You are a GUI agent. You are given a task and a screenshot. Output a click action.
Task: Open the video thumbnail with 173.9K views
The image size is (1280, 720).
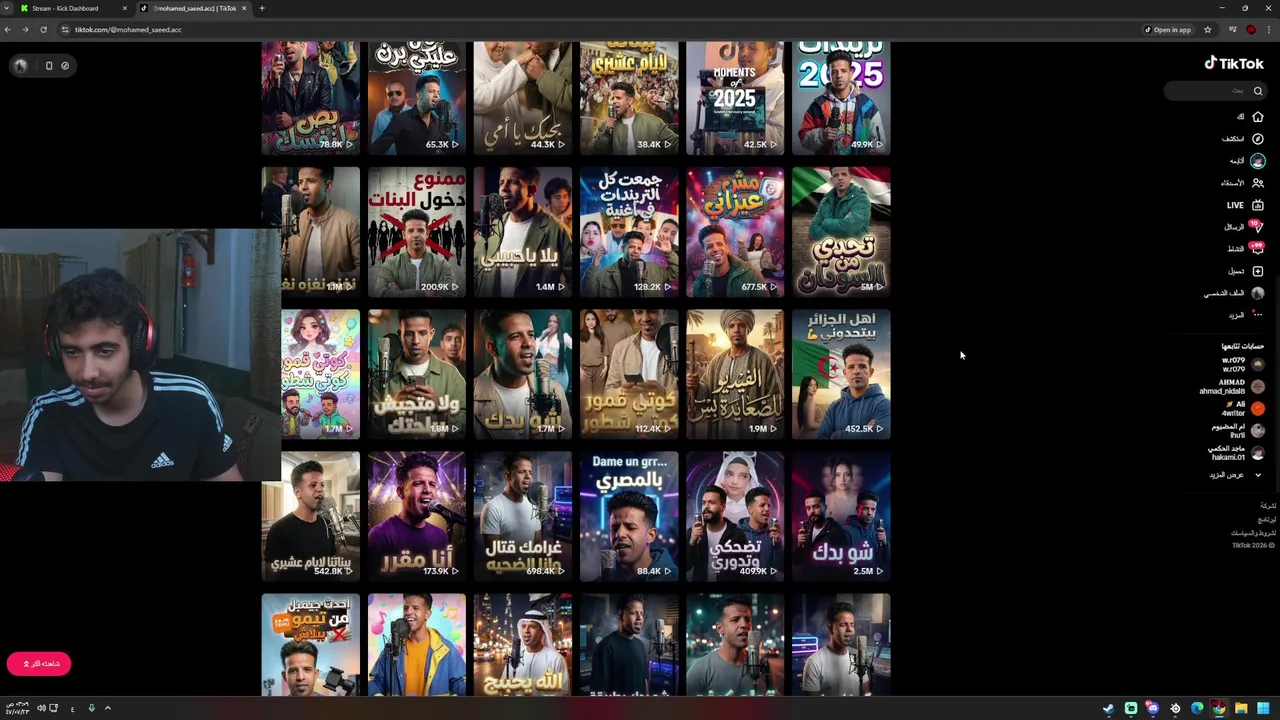pos(417,516)
